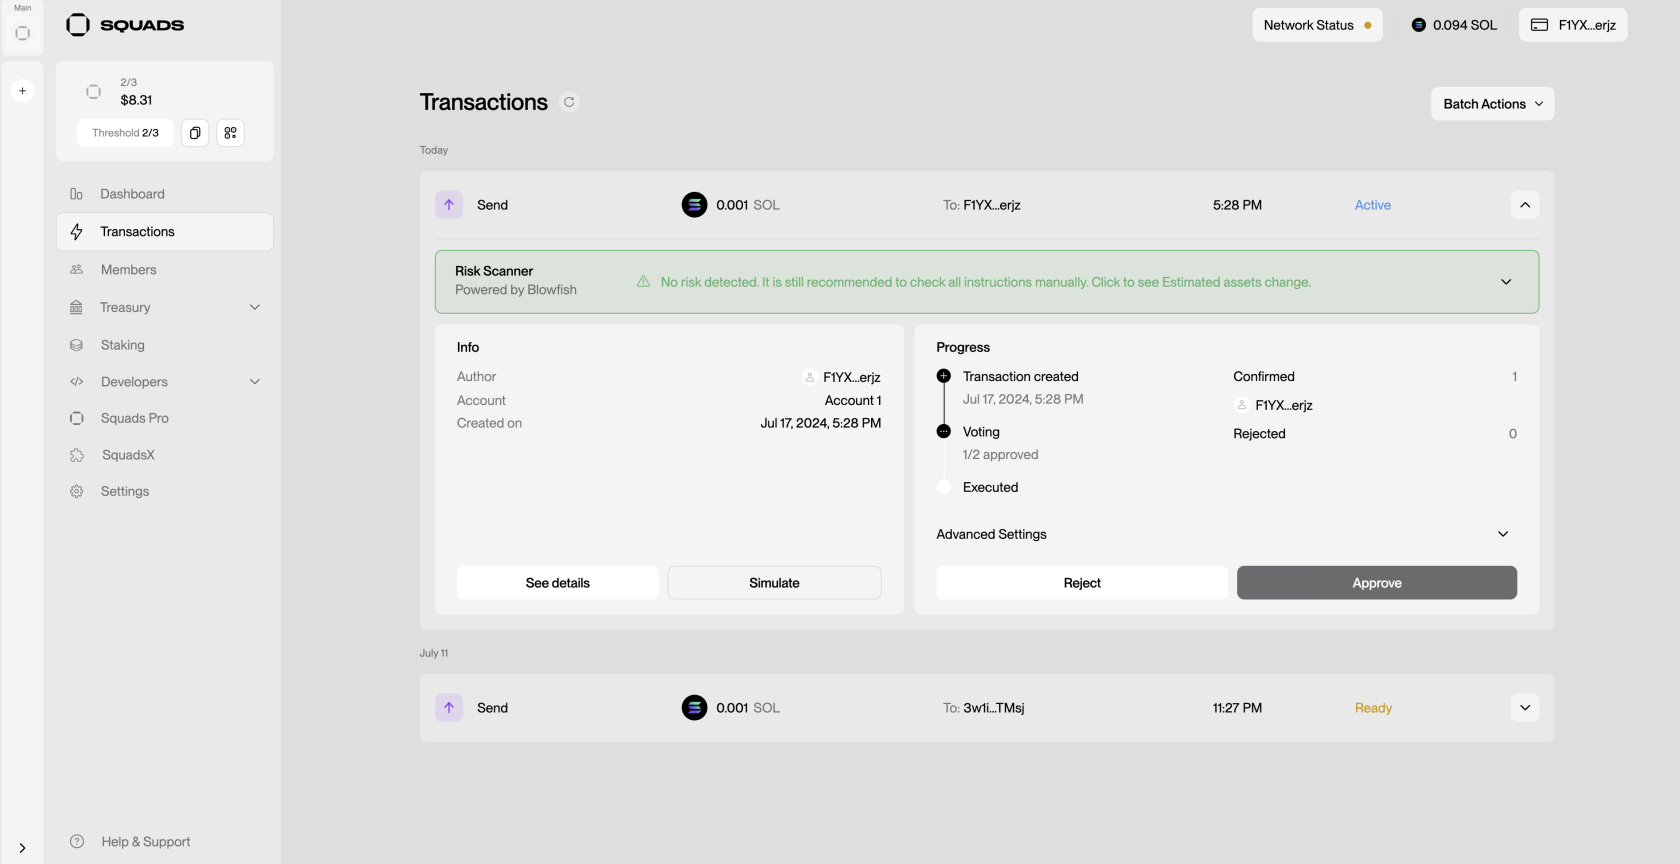Click the Account 1 value
Screen dimensions: 1680x864
point(853,401)
